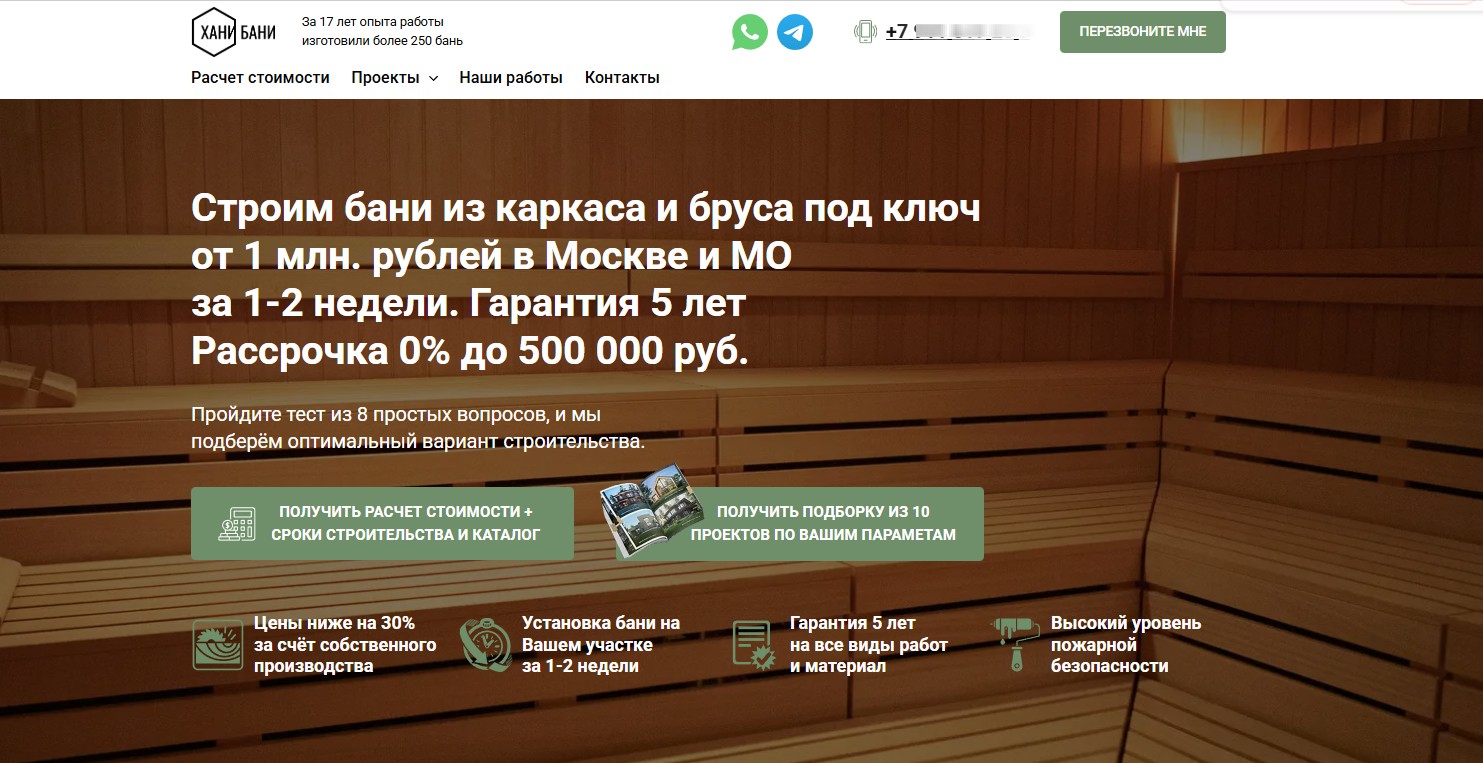Click the +7 phone number link
The height and width of the screenshot is (763, 1483).
tap(957, 32)
